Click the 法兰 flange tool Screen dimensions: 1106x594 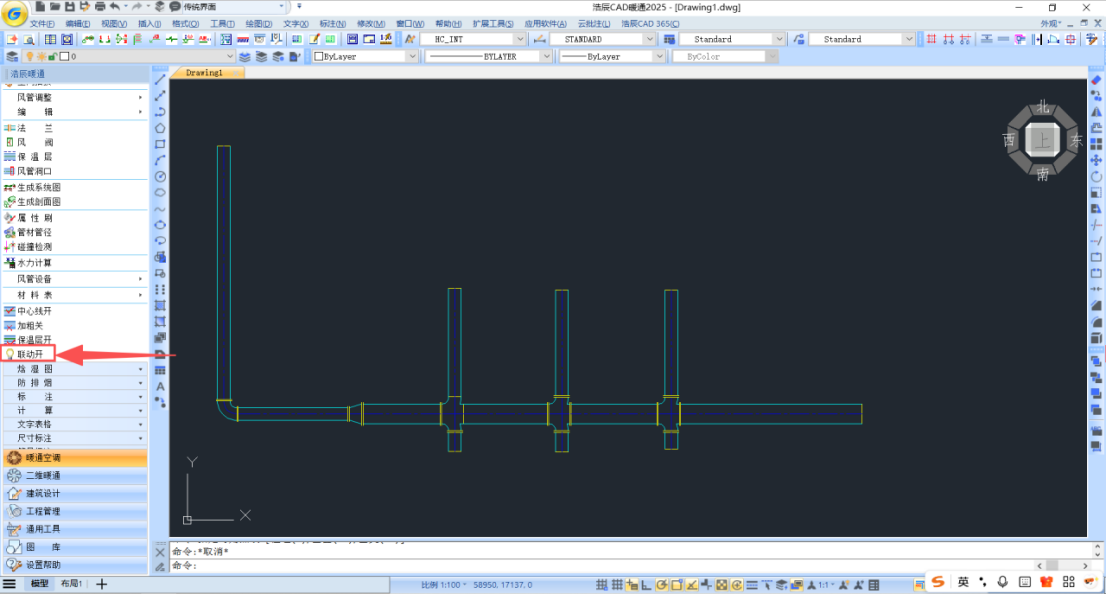tap(34, 128)
